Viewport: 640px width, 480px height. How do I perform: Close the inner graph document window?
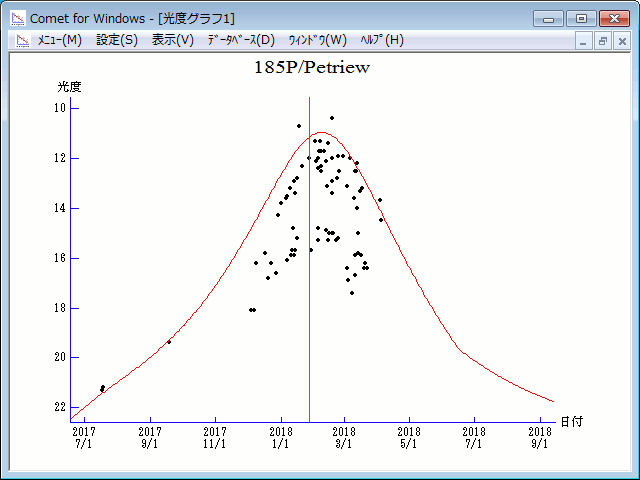pyautogui.click(x=621, y=41)
